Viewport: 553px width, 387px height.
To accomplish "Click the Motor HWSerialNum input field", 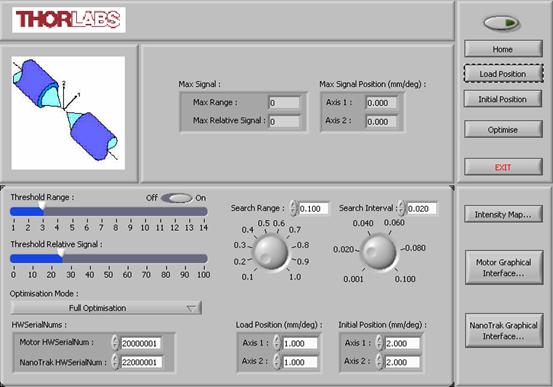I will (141, 343).
